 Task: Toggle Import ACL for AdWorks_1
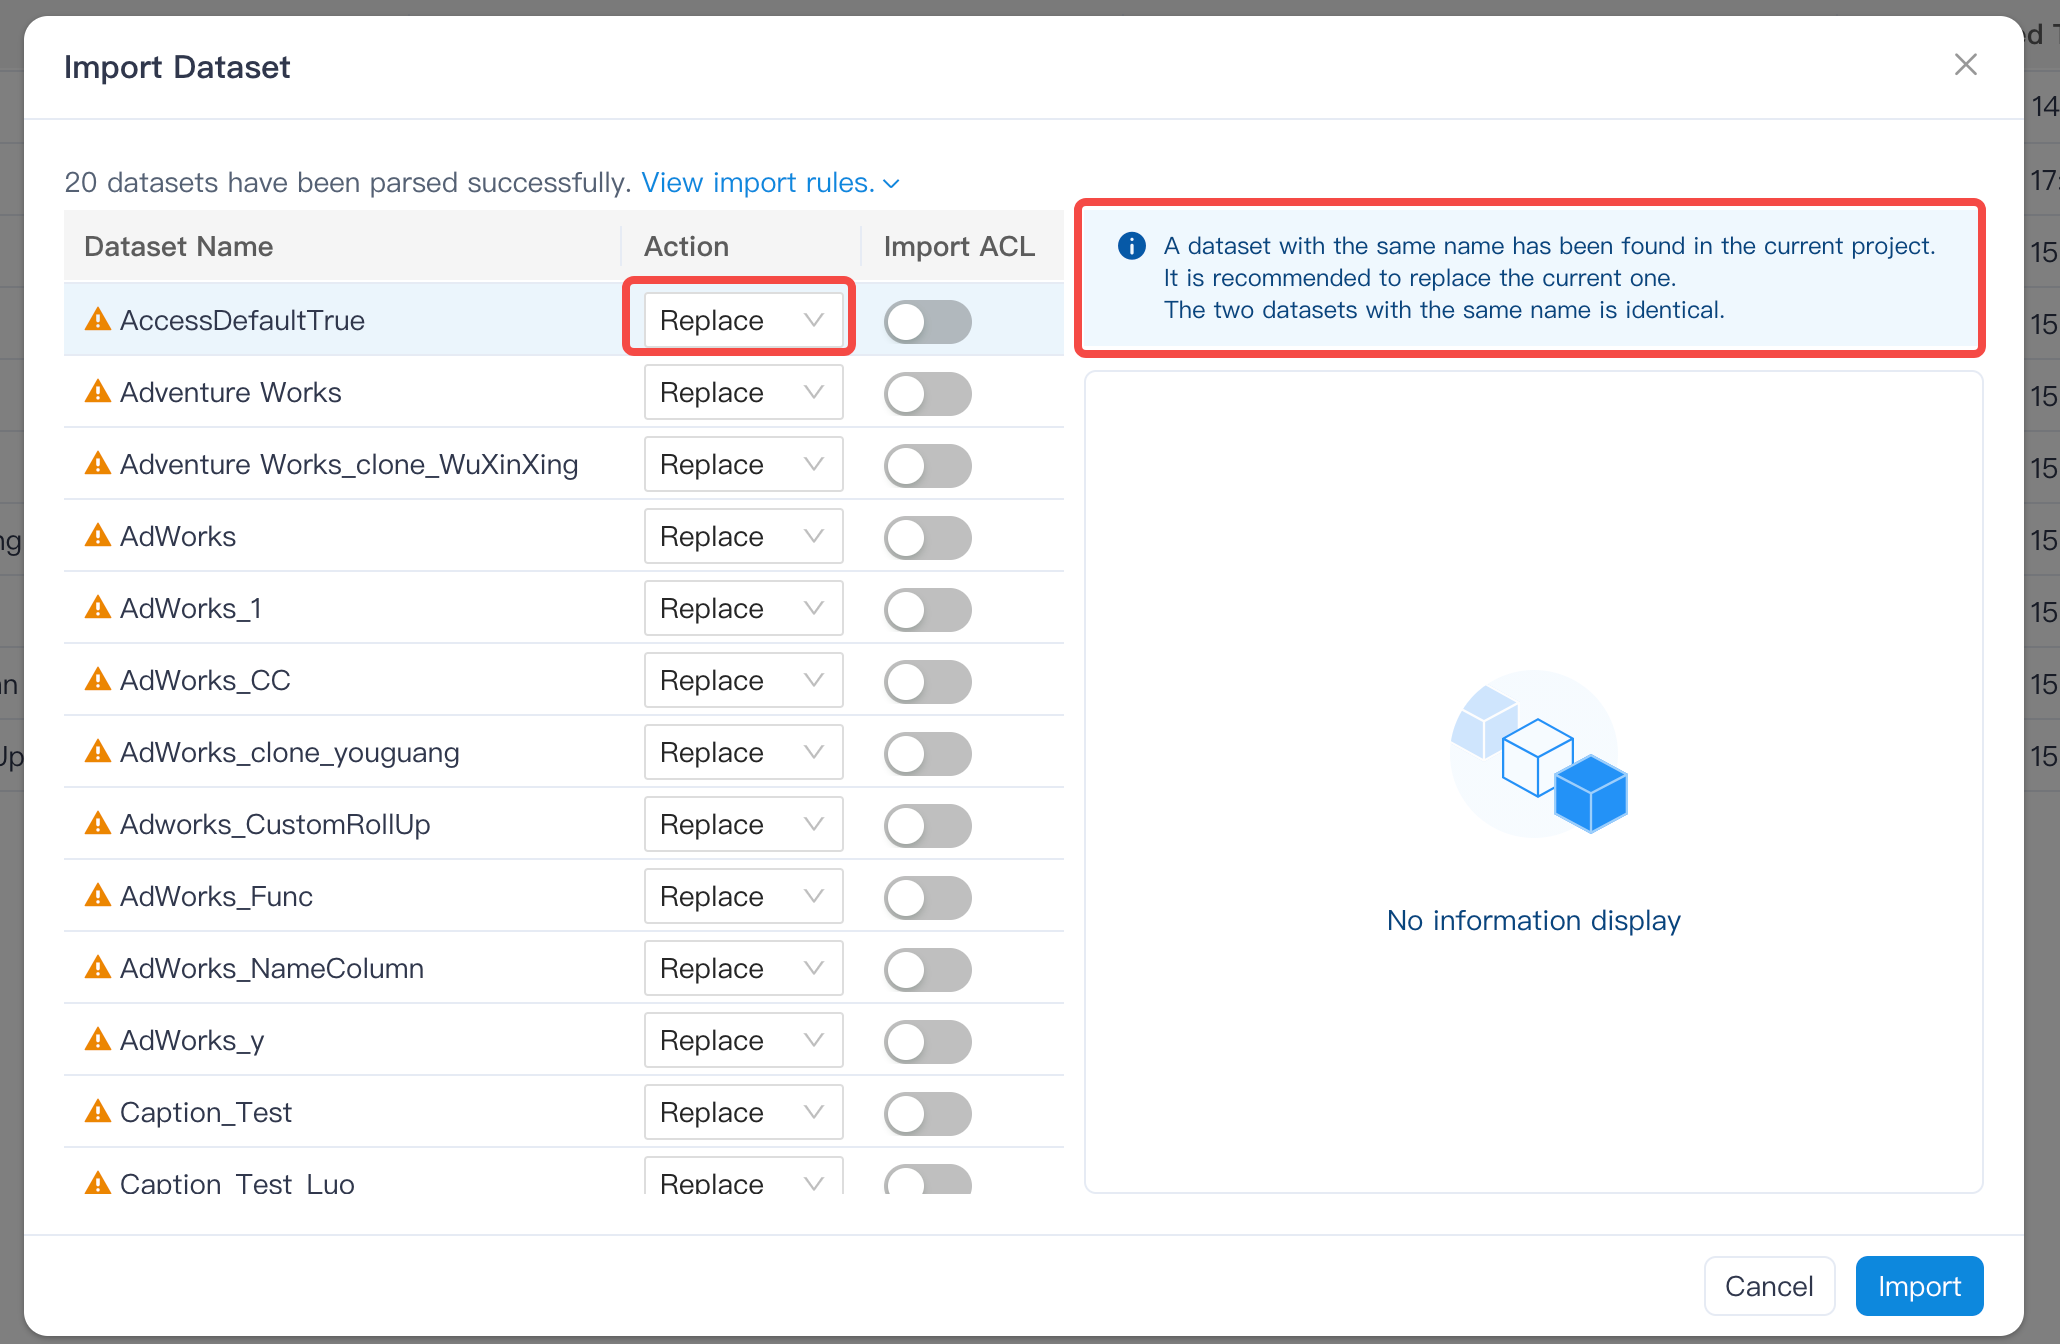(928, 610)
